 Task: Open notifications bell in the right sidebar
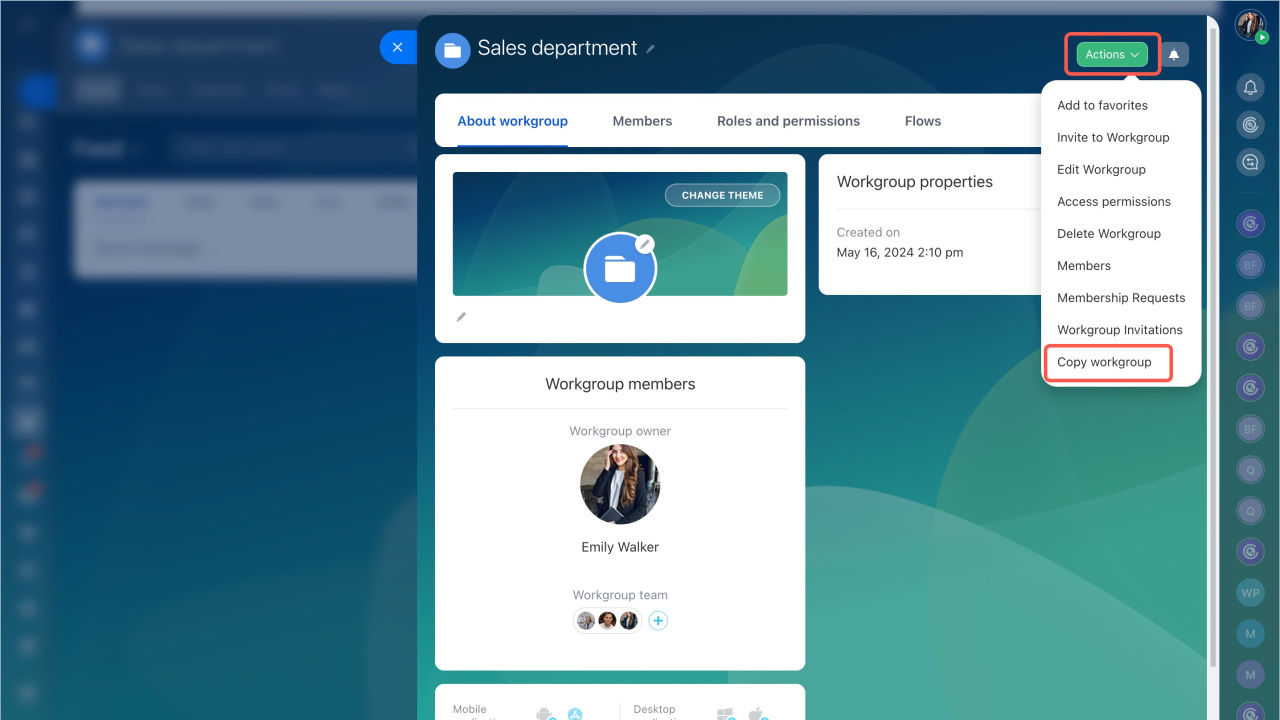click(x=1250, y=89)
